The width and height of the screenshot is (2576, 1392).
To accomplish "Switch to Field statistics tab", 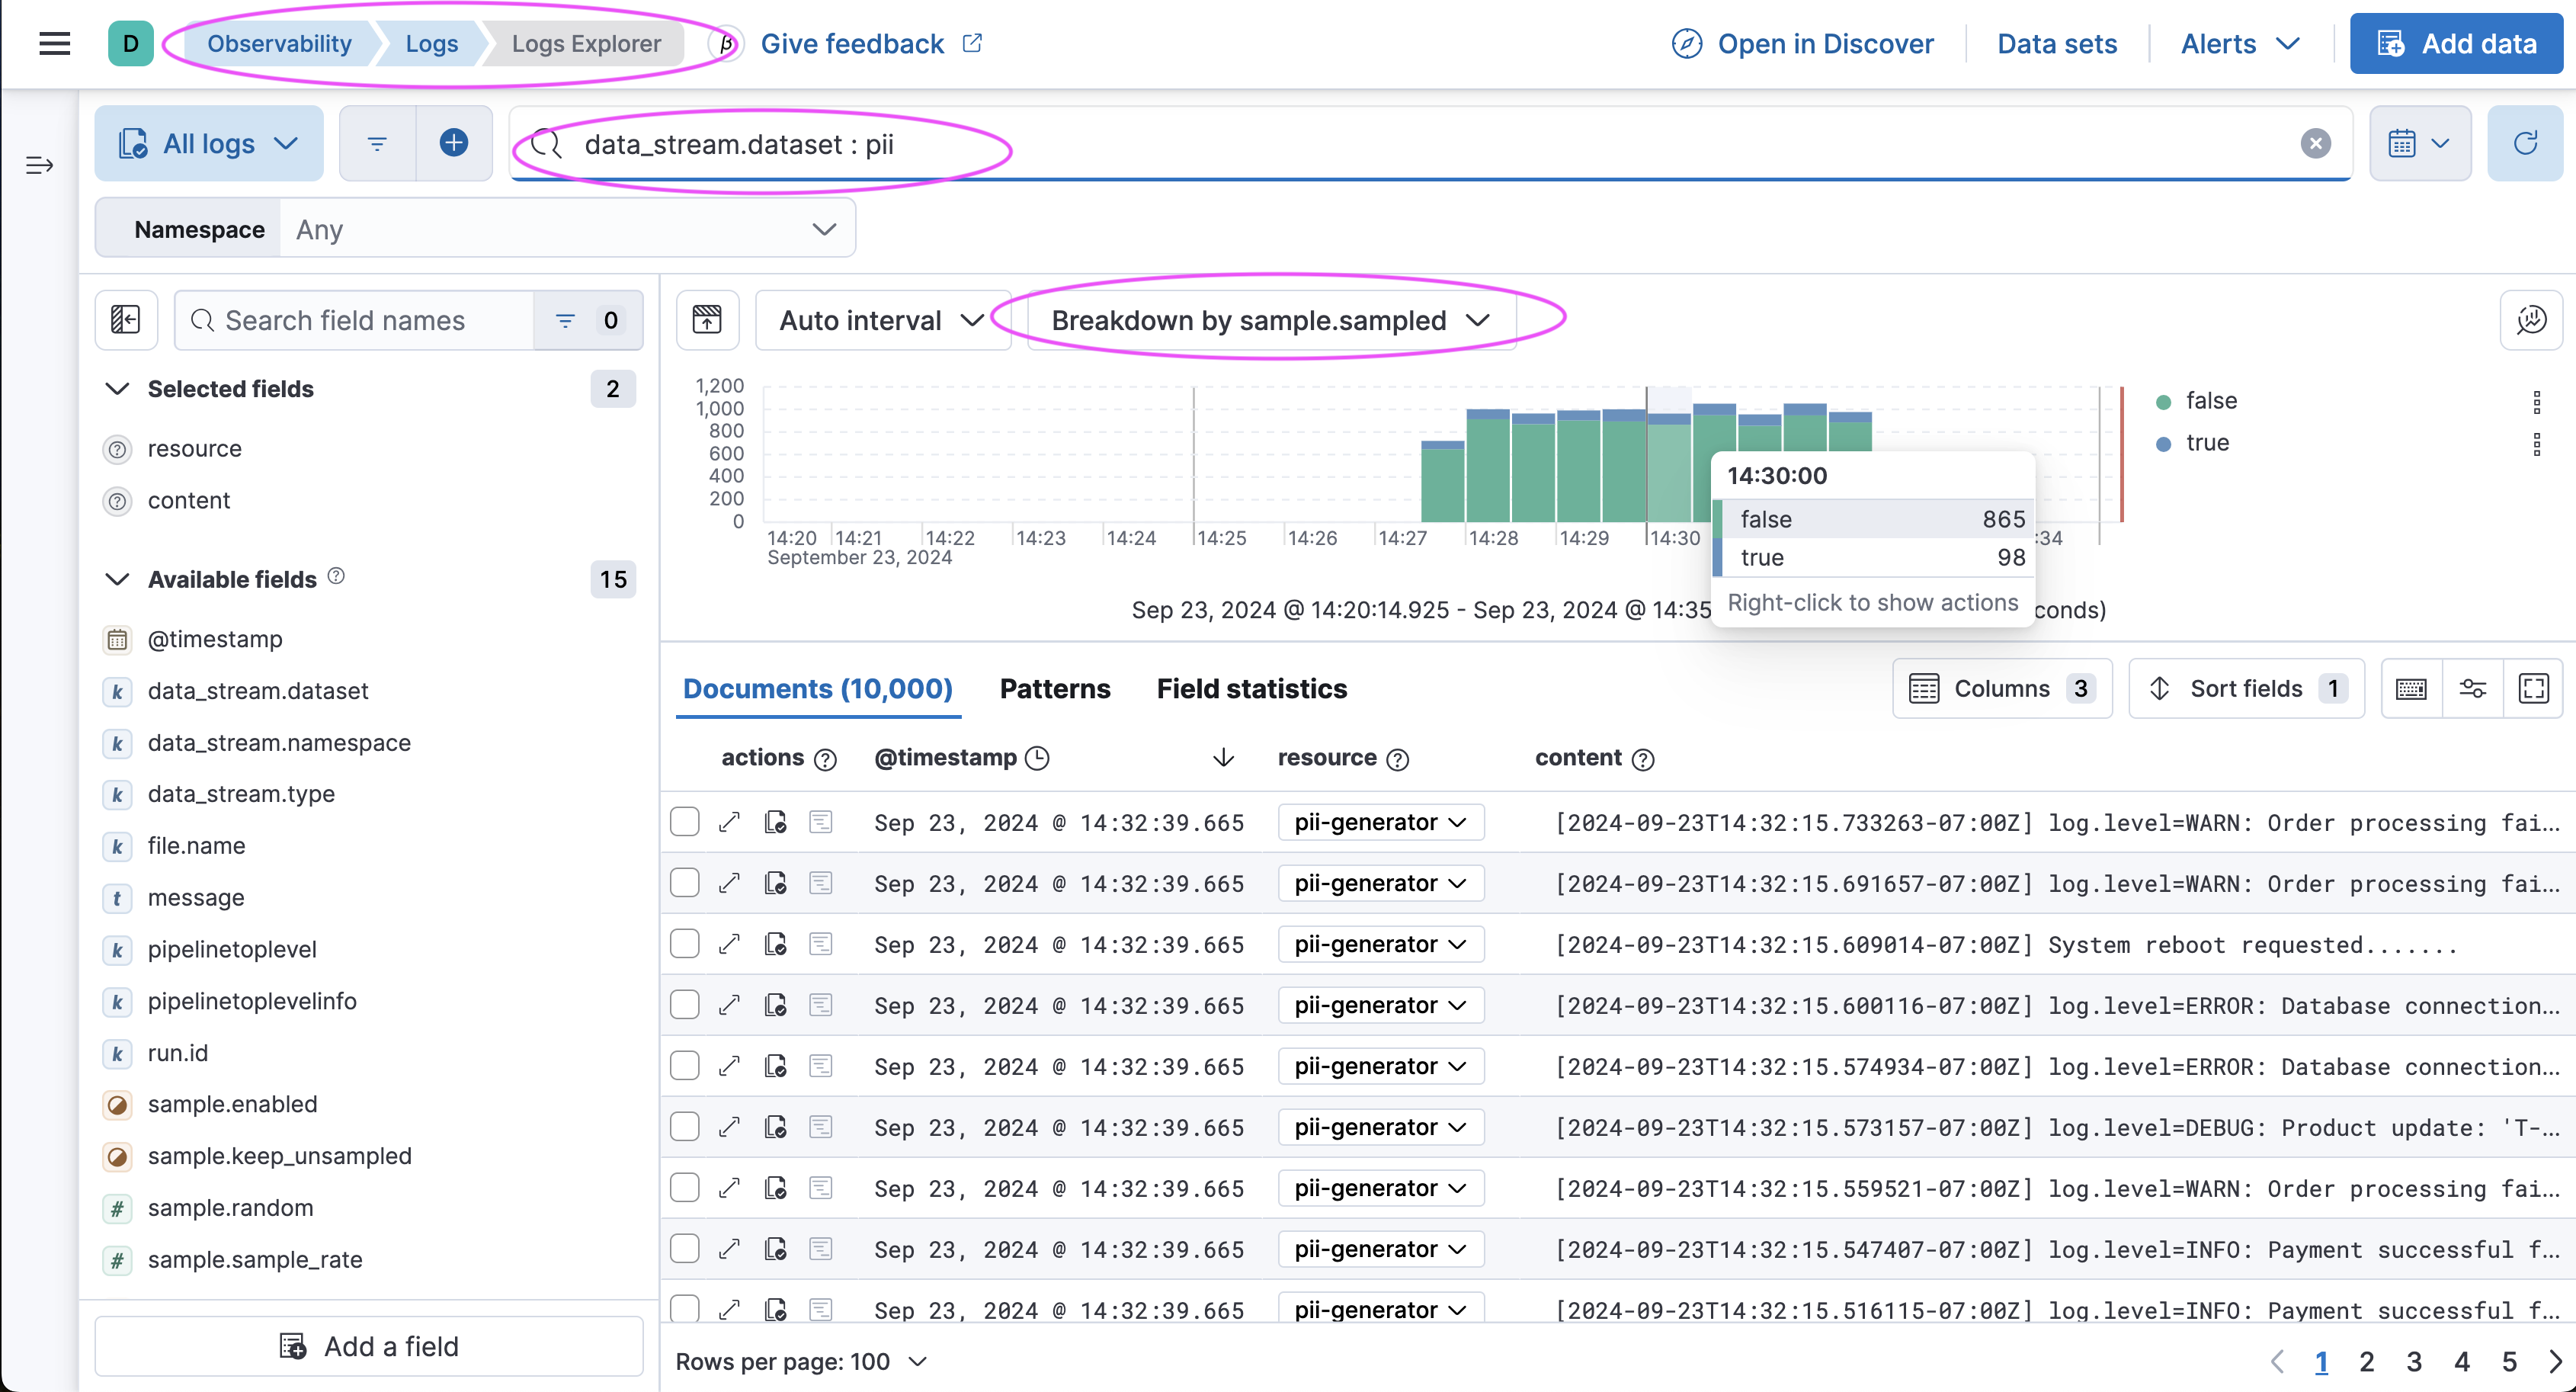I will pos(1251,688).
